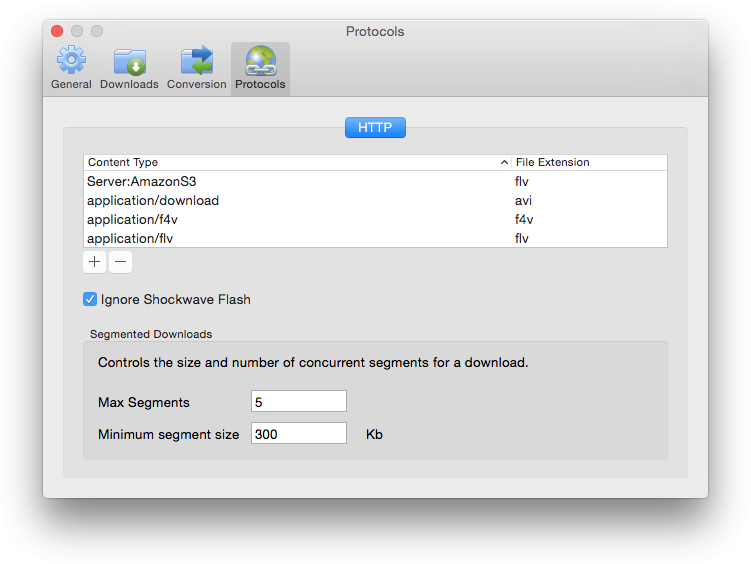Click the Max Segments input field
The height and width of the screenshot is (564, 751).
coord(299,401)
